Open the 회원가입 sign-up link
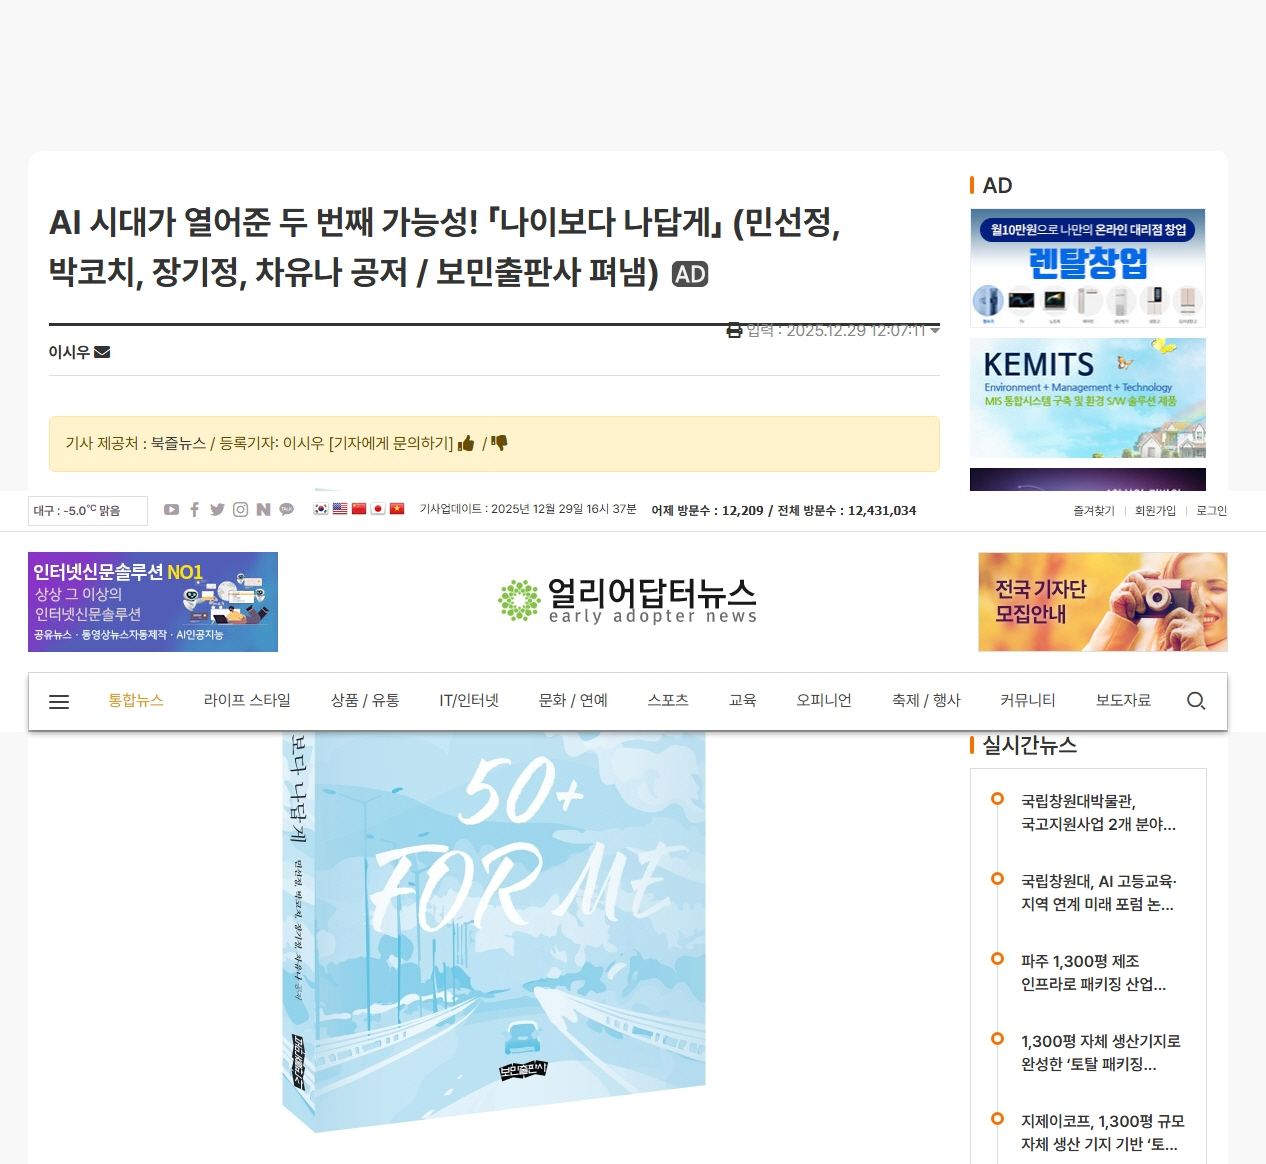 click(1155, 510)
